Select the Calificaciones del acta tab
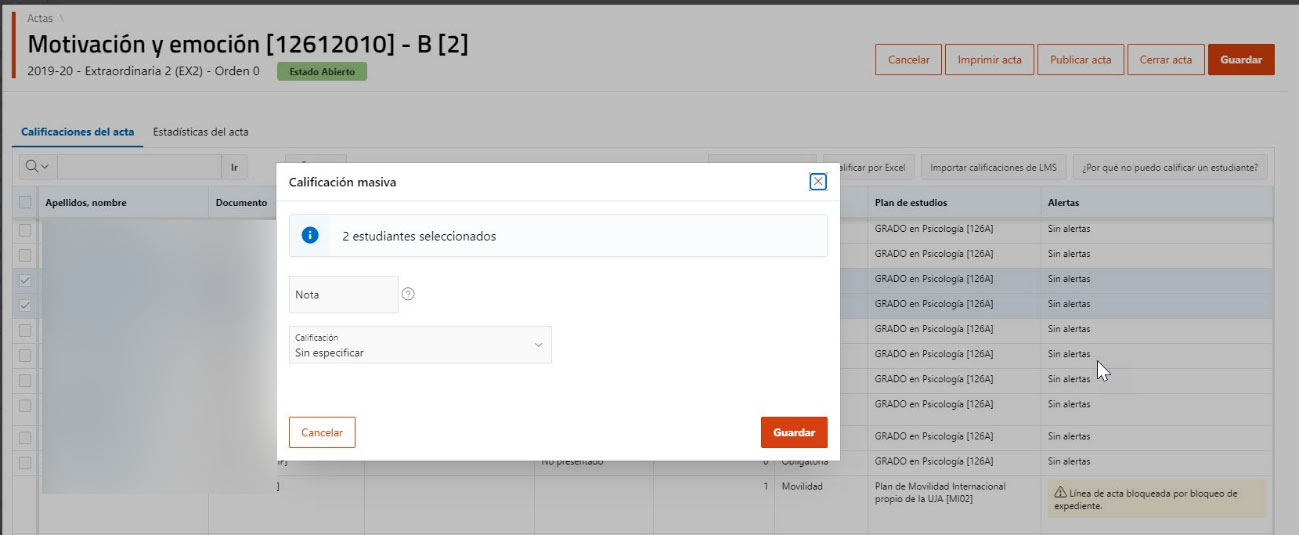The image size is (1299, 535). 78,132
